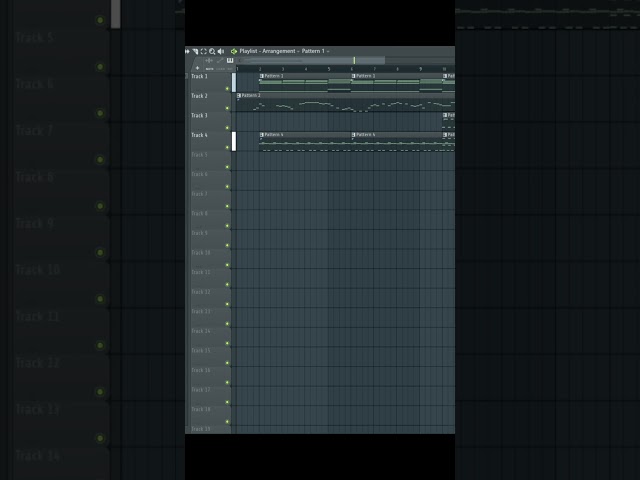The height and width of the screenshot is (480, 640).
Task: Disable Track 5 using its mute dot
Action: (227, 167)
